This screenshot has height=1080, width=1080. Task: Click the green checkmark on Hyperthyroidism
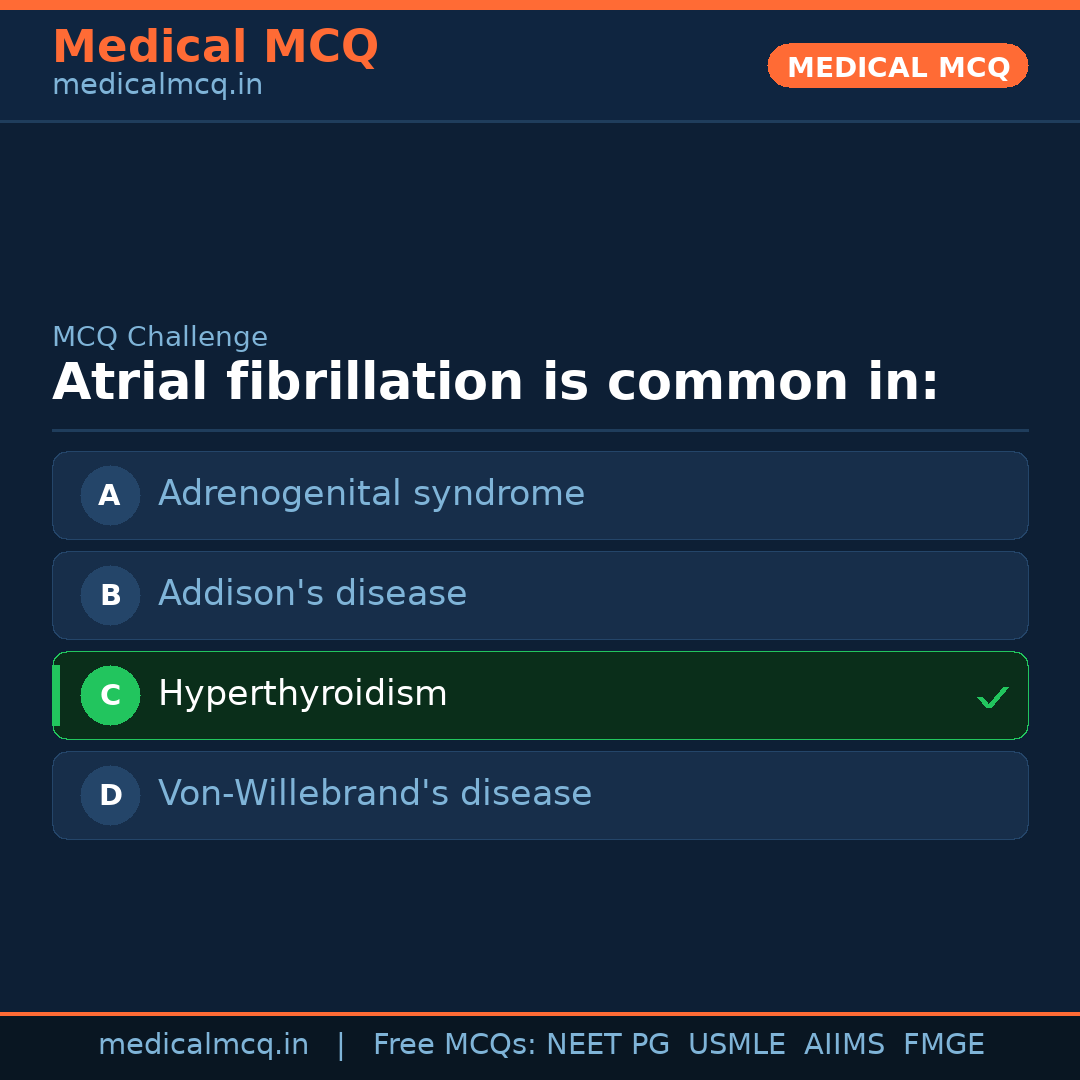click(x=992, y=697)
